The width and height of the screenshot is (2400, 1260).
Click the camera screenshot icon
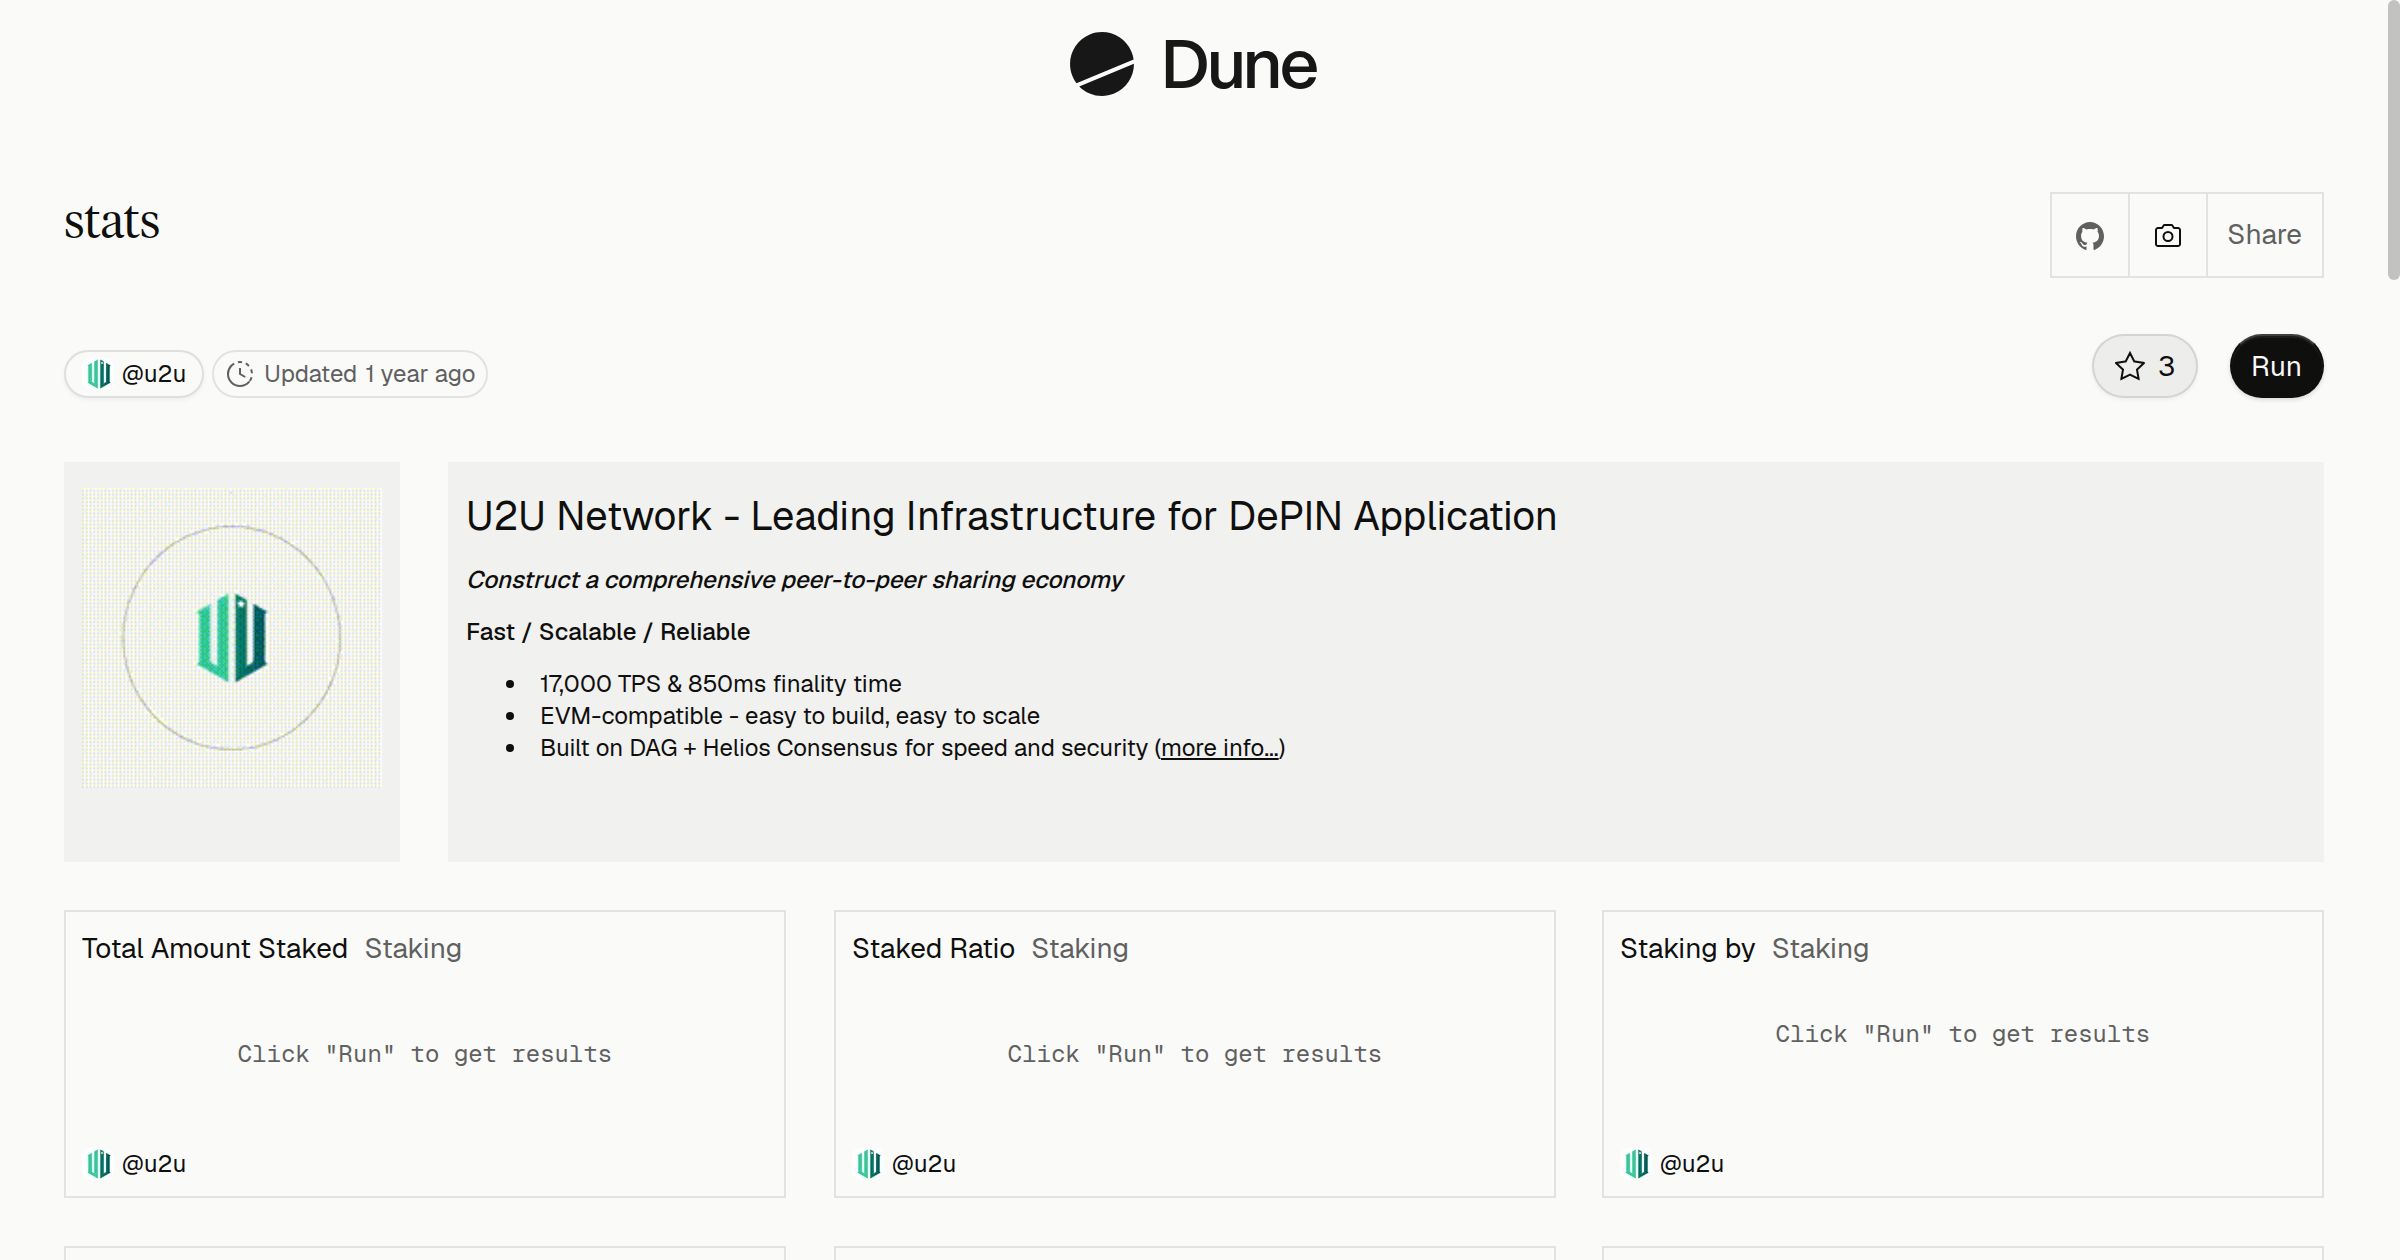pos(2167,235)
